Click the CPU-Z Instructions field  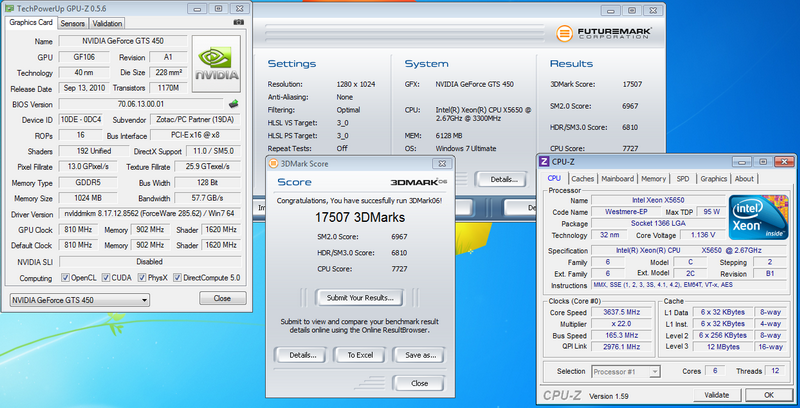[x=689, y=285]
